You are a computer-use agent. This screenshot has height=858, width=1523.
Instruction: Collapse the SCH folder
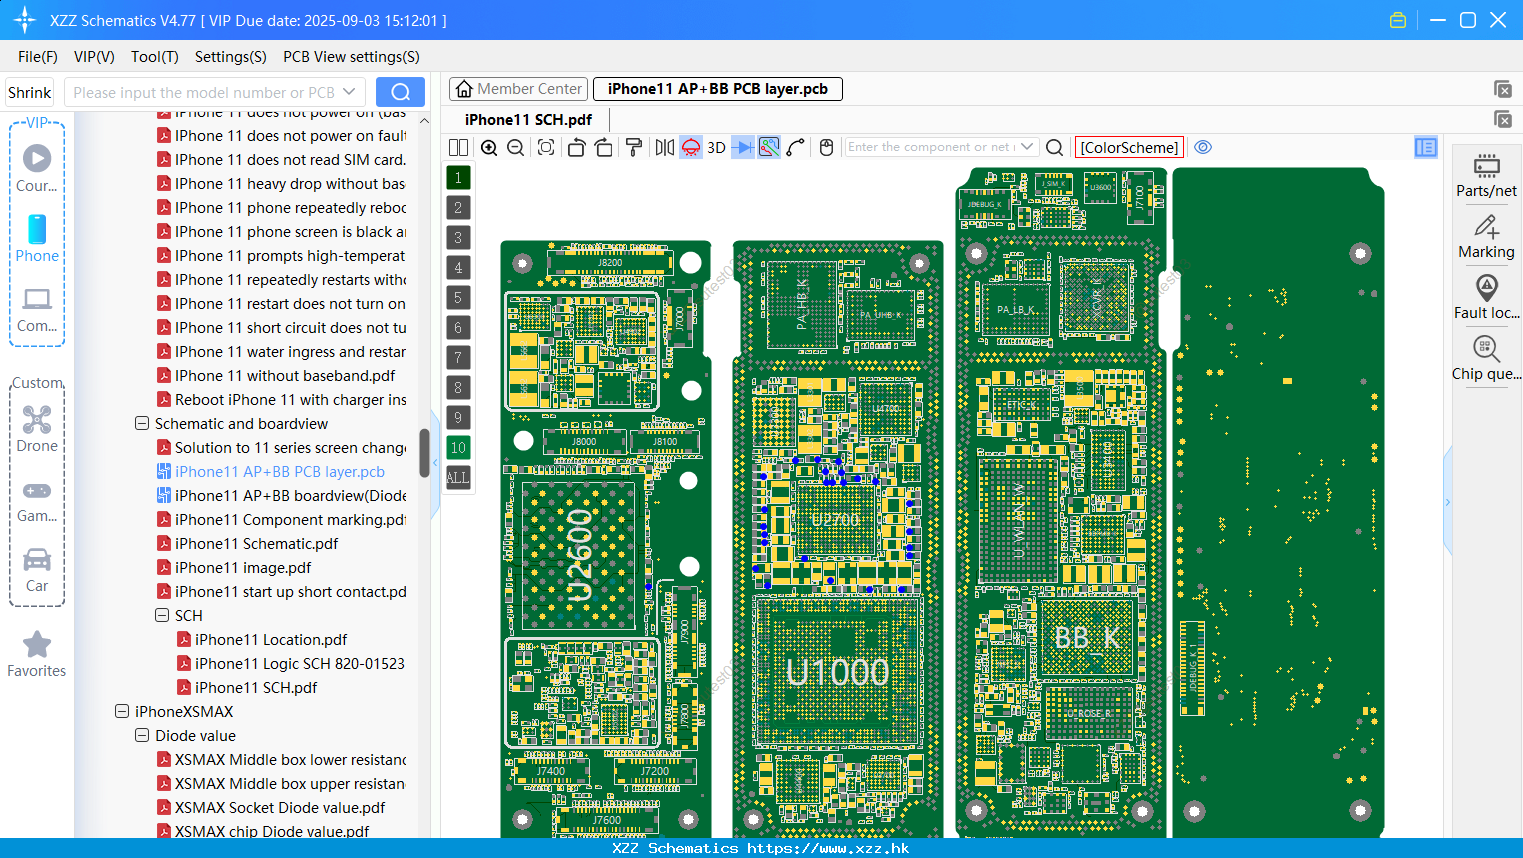pyautogui.click(x=162, y=616)
